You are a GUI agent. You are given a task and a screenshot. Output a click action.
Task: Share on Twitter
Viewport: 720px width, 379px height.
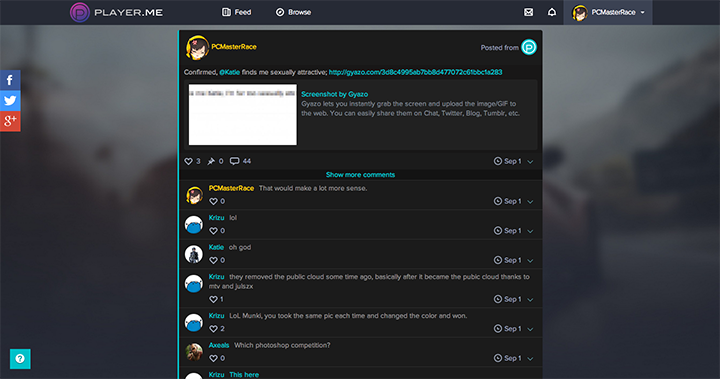10,101
